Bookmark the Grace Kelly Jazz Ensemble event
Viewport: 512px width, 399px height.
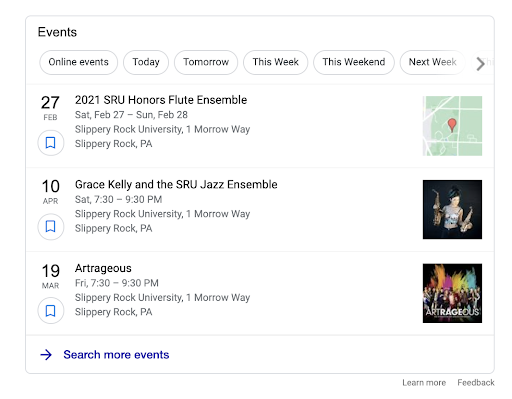point(50,227)
